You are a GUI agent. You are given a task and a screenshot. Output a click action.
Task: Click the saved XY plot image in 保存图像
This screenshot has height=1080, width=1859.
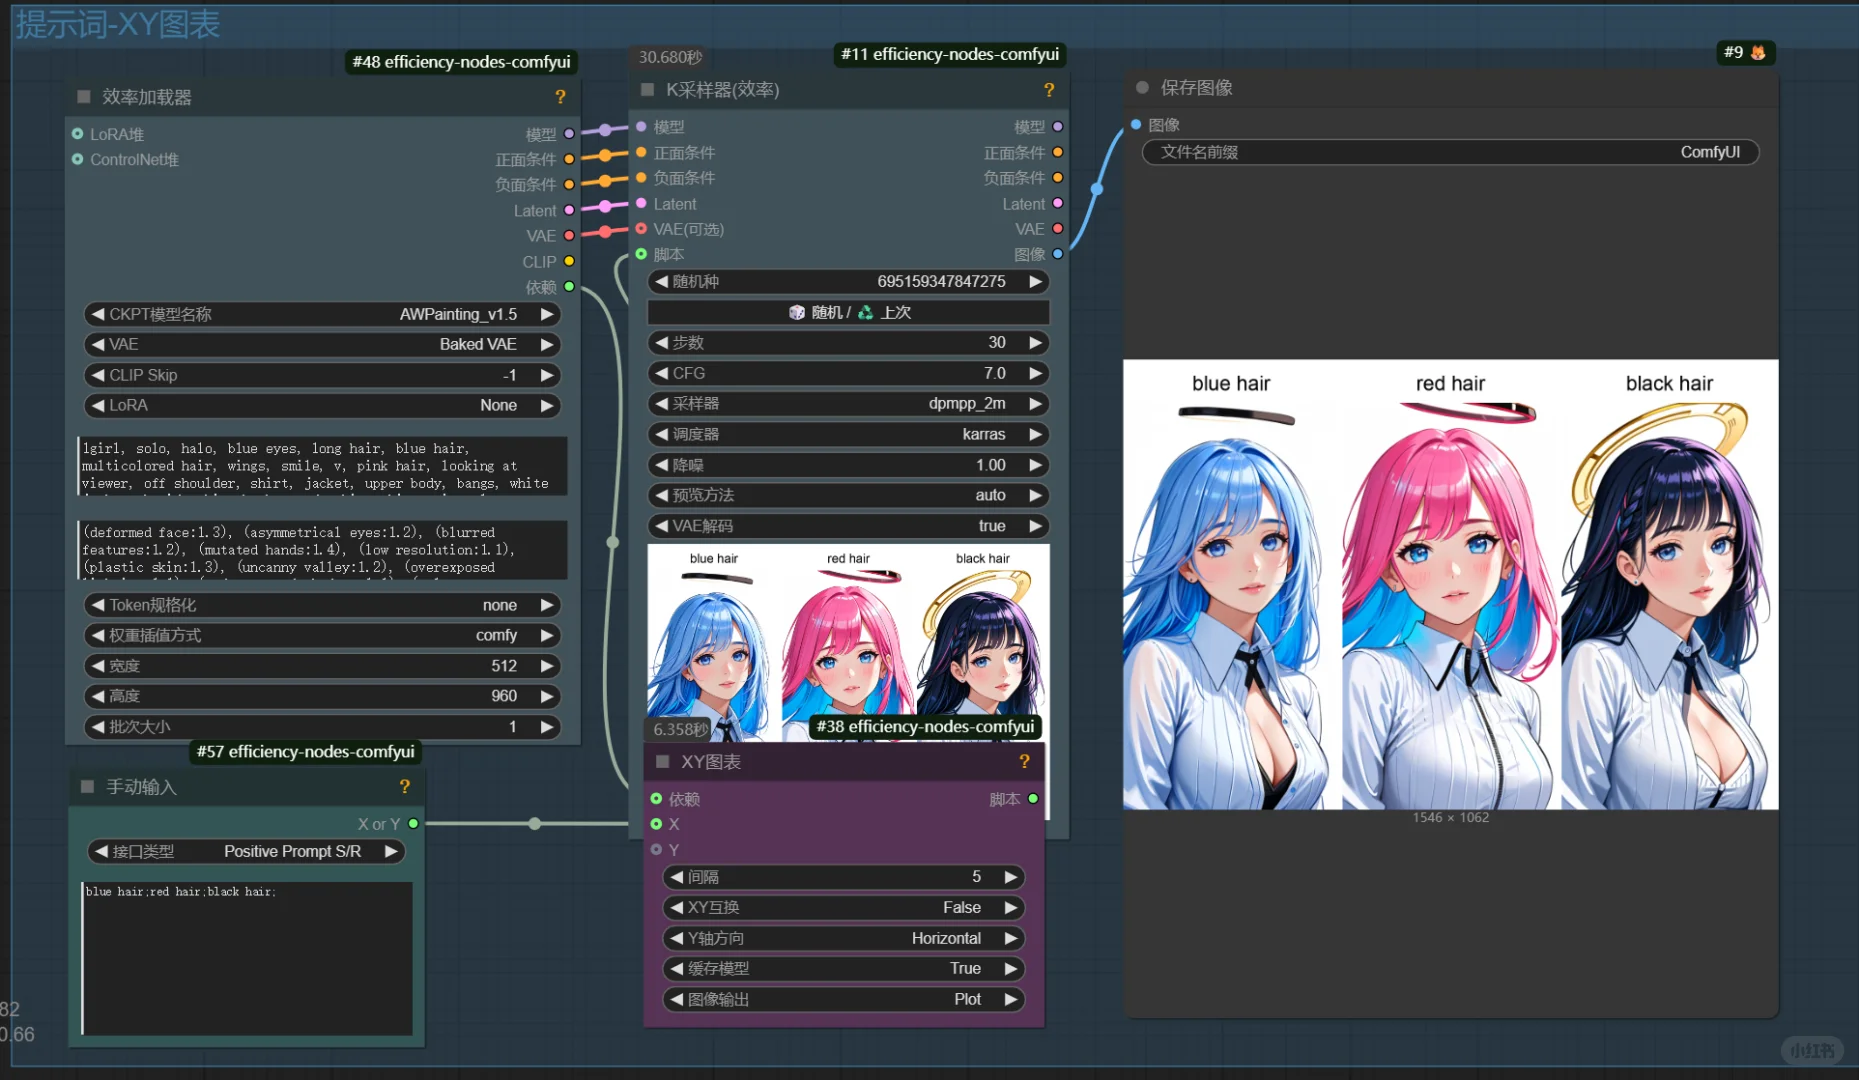pyautogui.click(x=1450, y=584)
